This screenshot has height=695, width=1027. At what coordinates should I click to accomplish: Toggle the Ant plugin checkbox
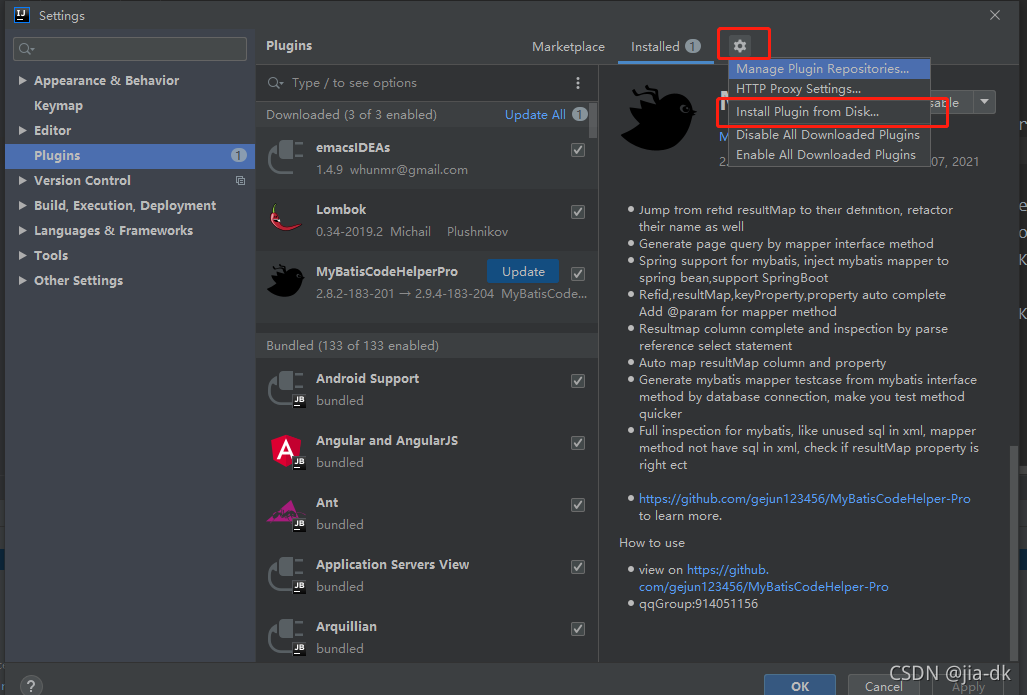click(x=578, y=505)
